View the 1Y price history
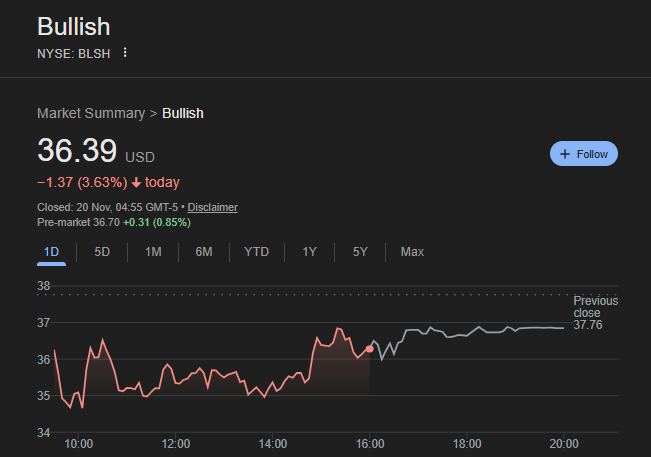This screenshot has width=651, height=457. coord(310,252)
